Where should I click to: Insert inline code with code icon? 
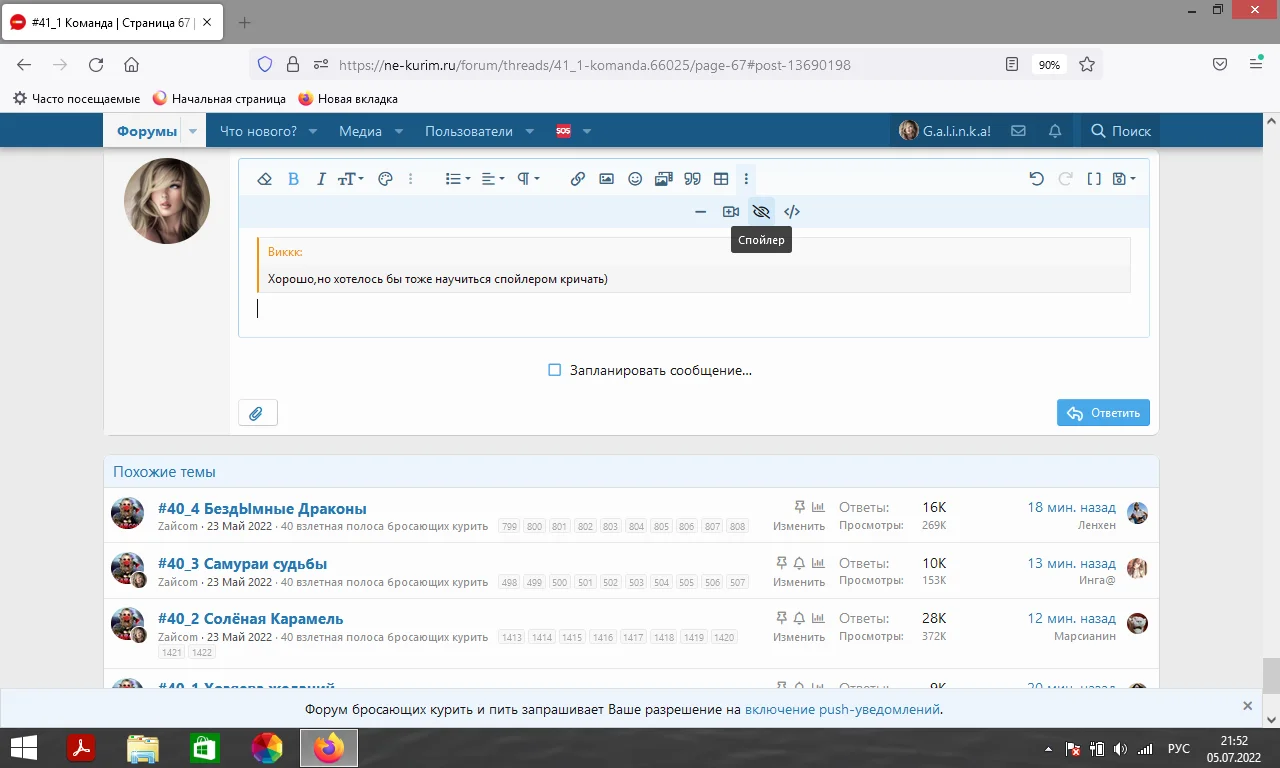click(792, 212)
